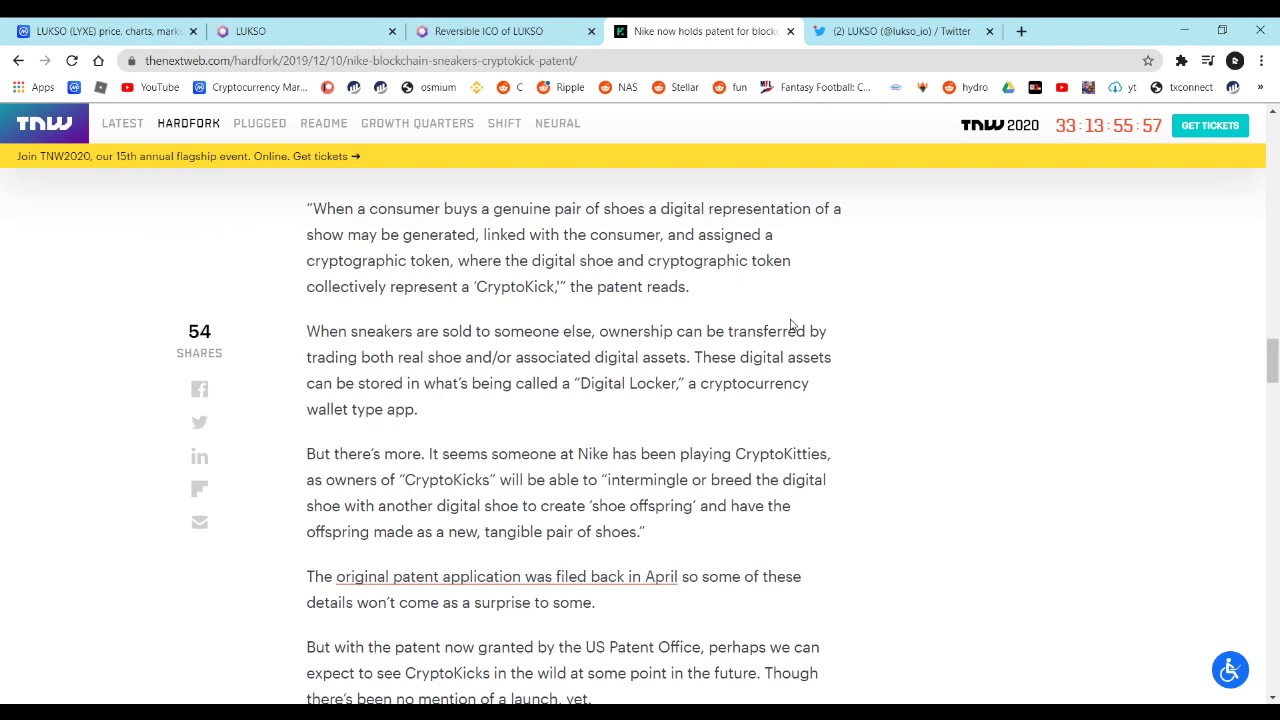Open the NAS reddit bookmark
Image resolution: width=1280 pixels, height=720 pixels.
click(618, 87)
